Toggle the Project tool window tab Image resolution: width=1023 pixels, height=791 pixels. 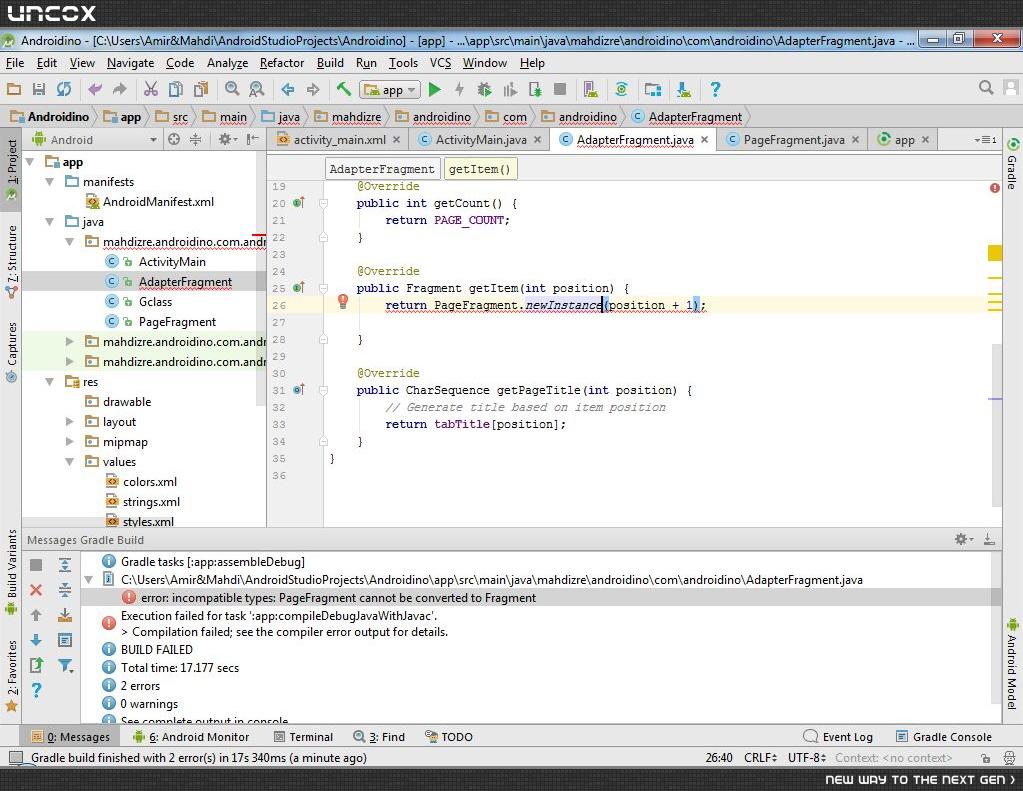[11, 168]
